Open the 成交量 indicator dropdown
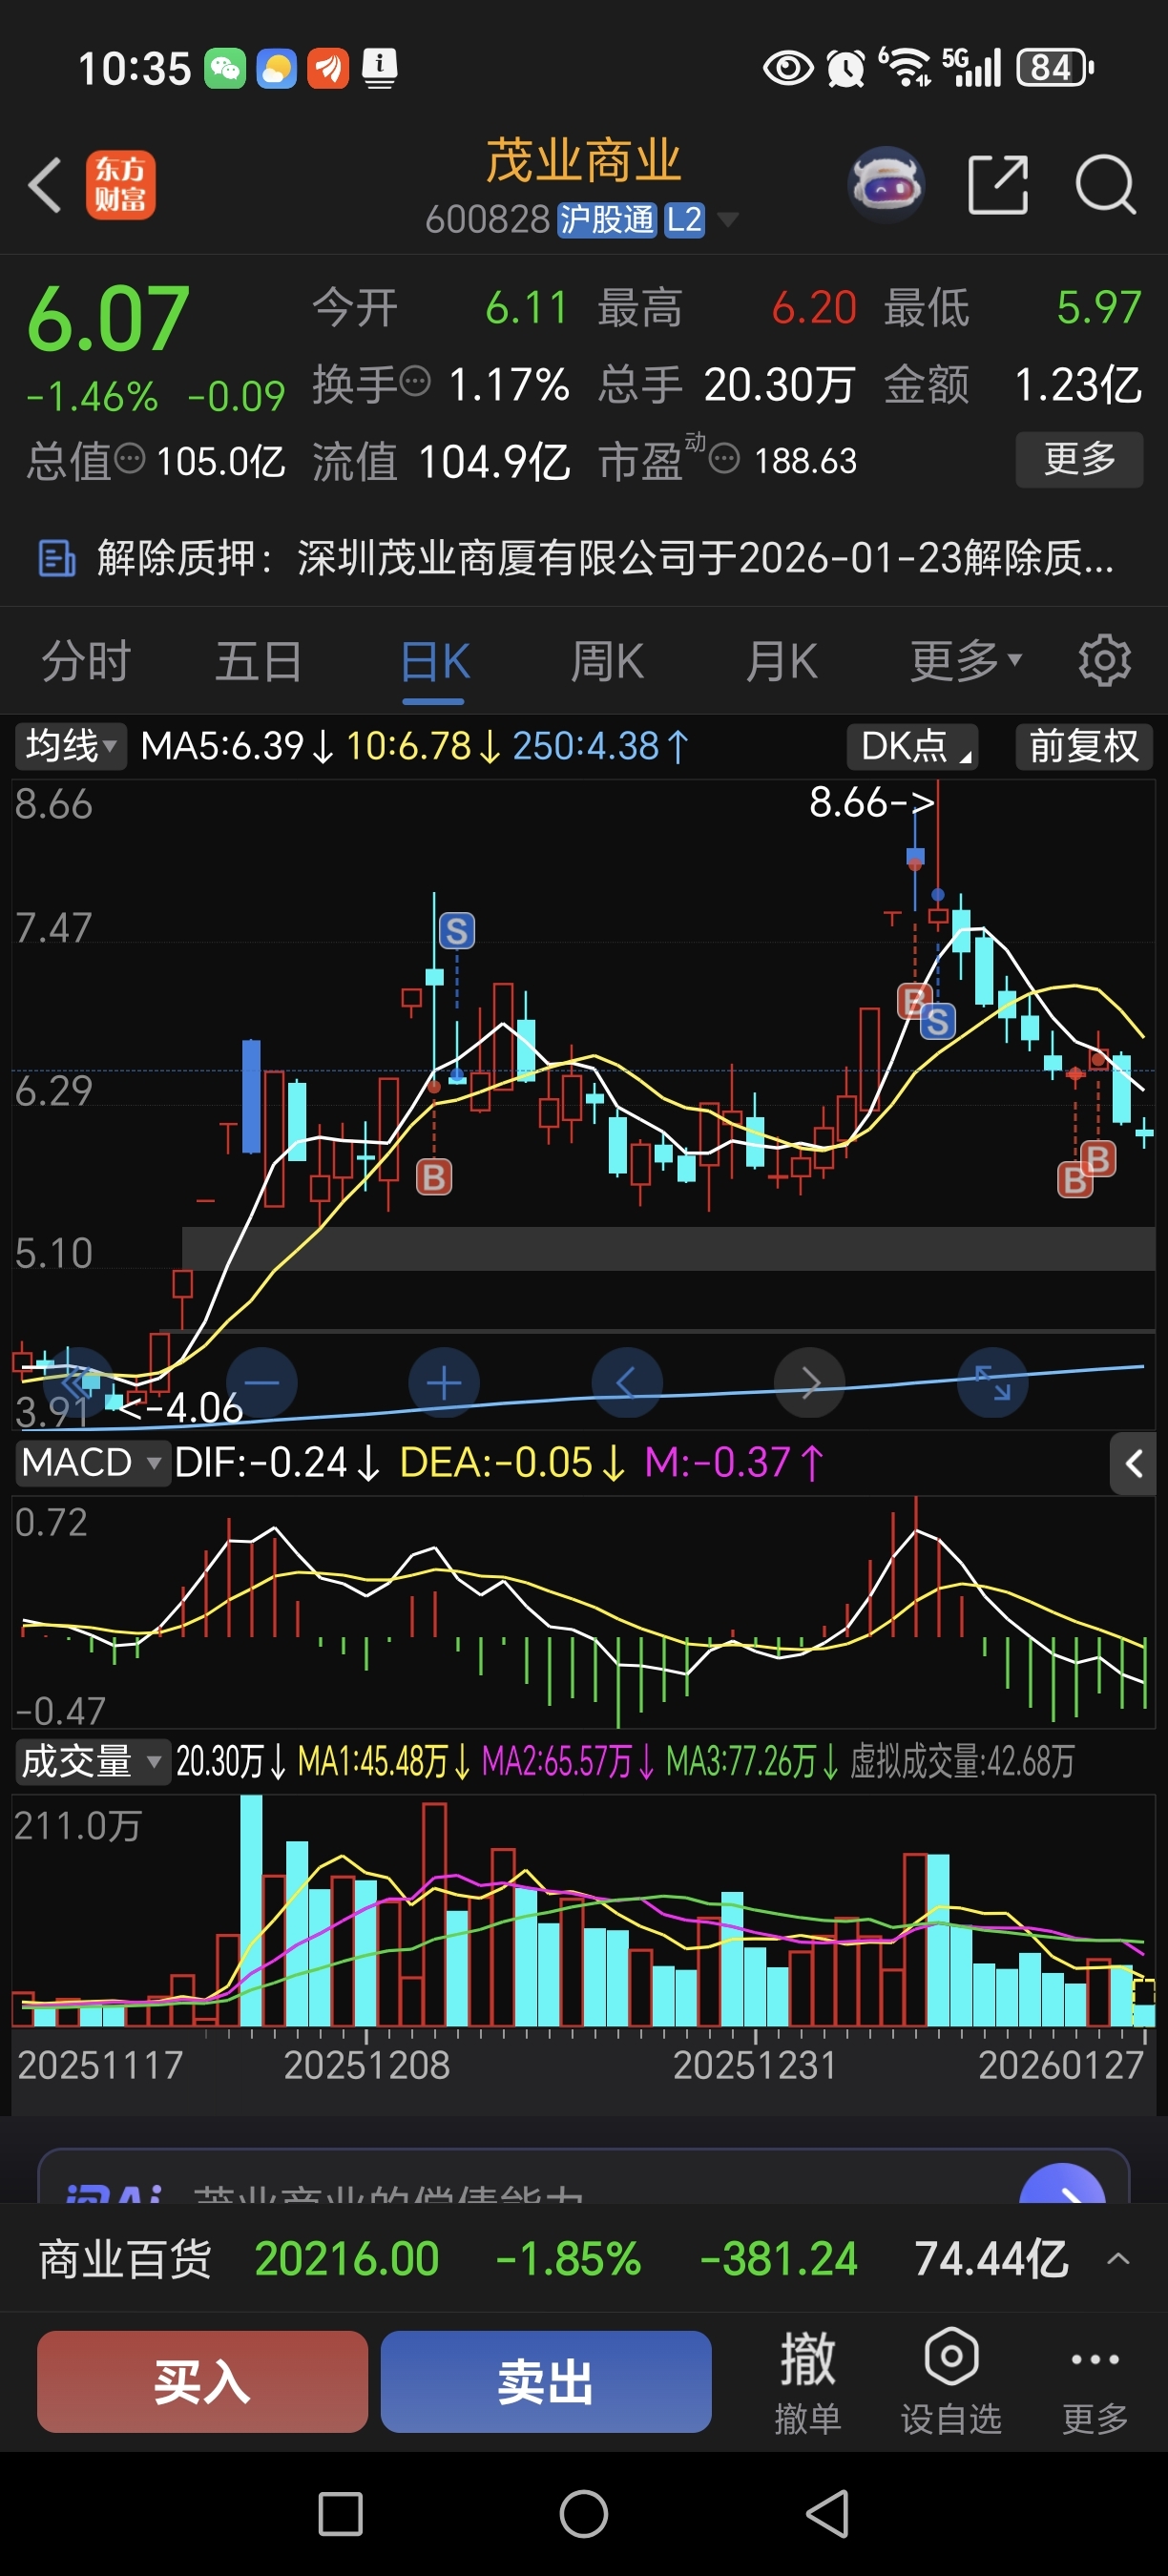The height and width of the screenshot is (2576, 1168). [91, 1761]
